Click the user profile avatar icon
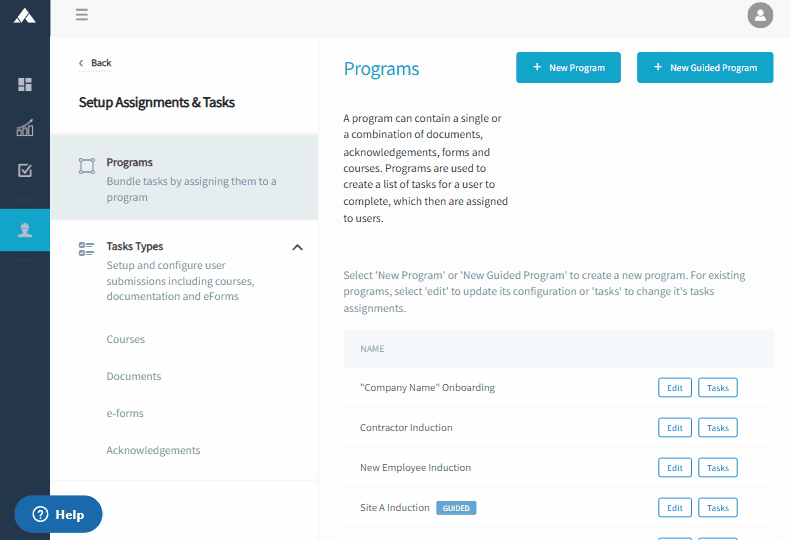This screenshot has width=791, height=540. 760,15
